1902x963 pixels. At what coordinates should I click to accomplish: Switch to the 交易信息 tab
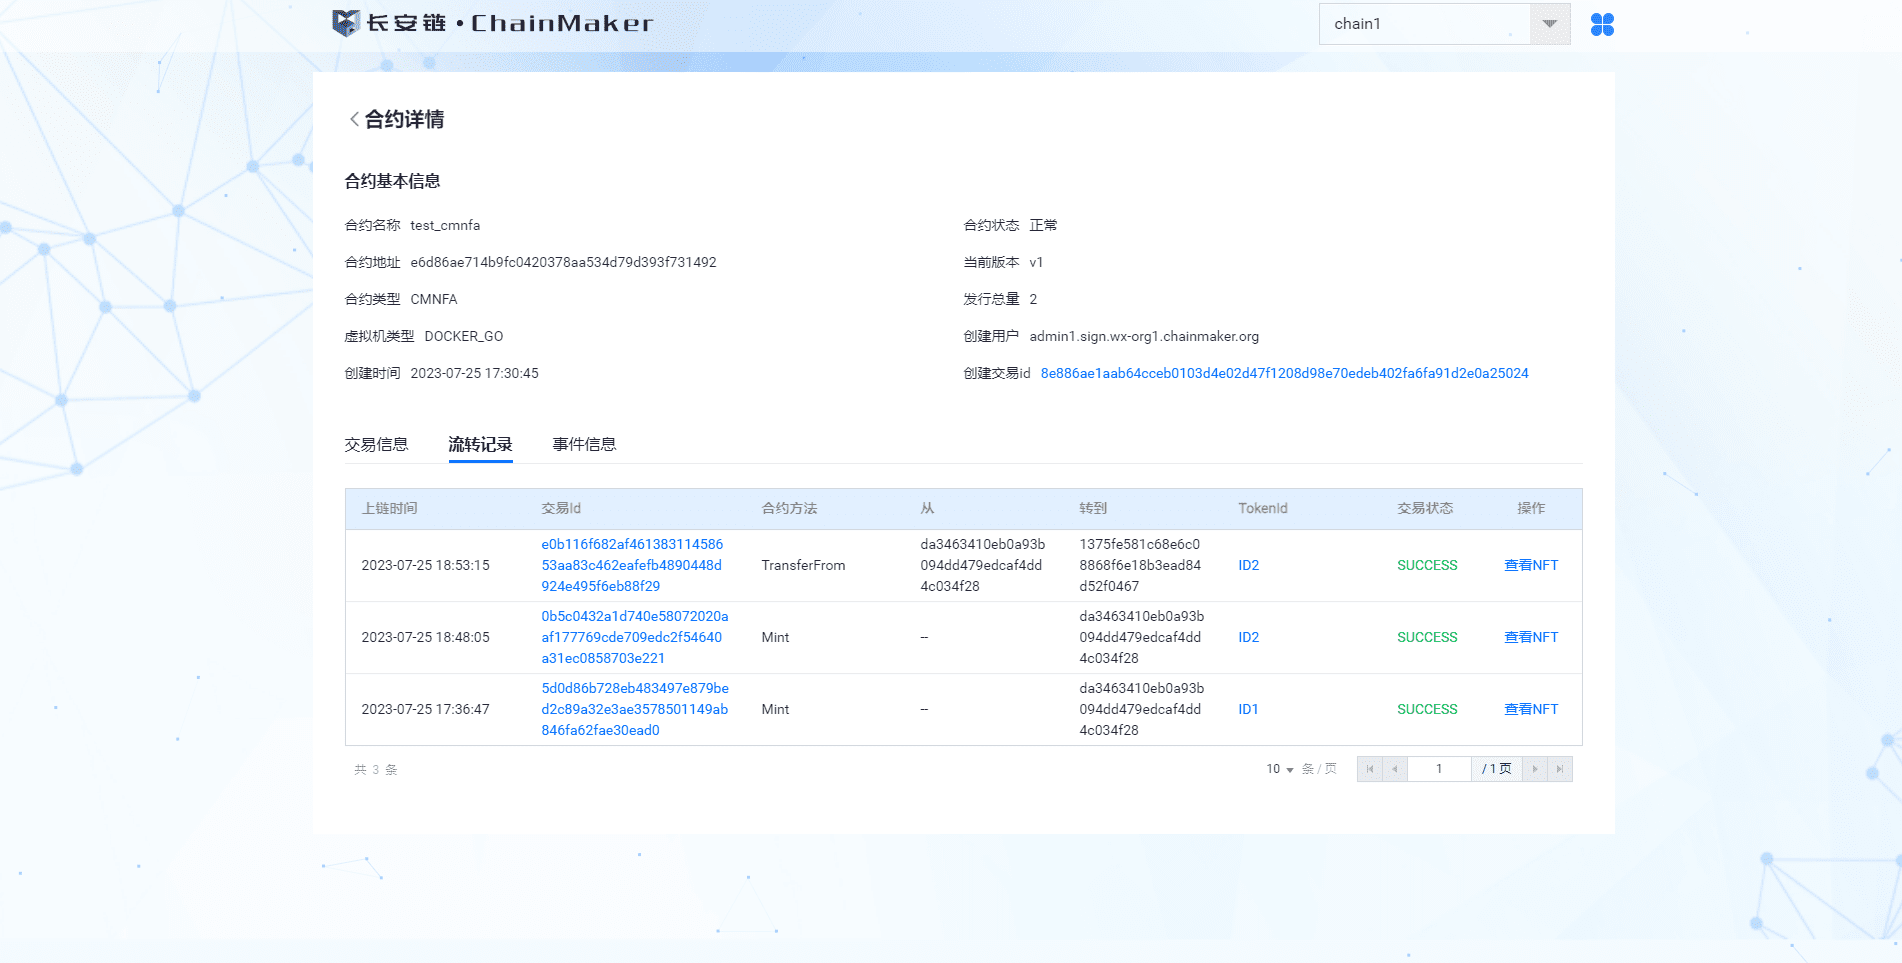click(376, 444)
